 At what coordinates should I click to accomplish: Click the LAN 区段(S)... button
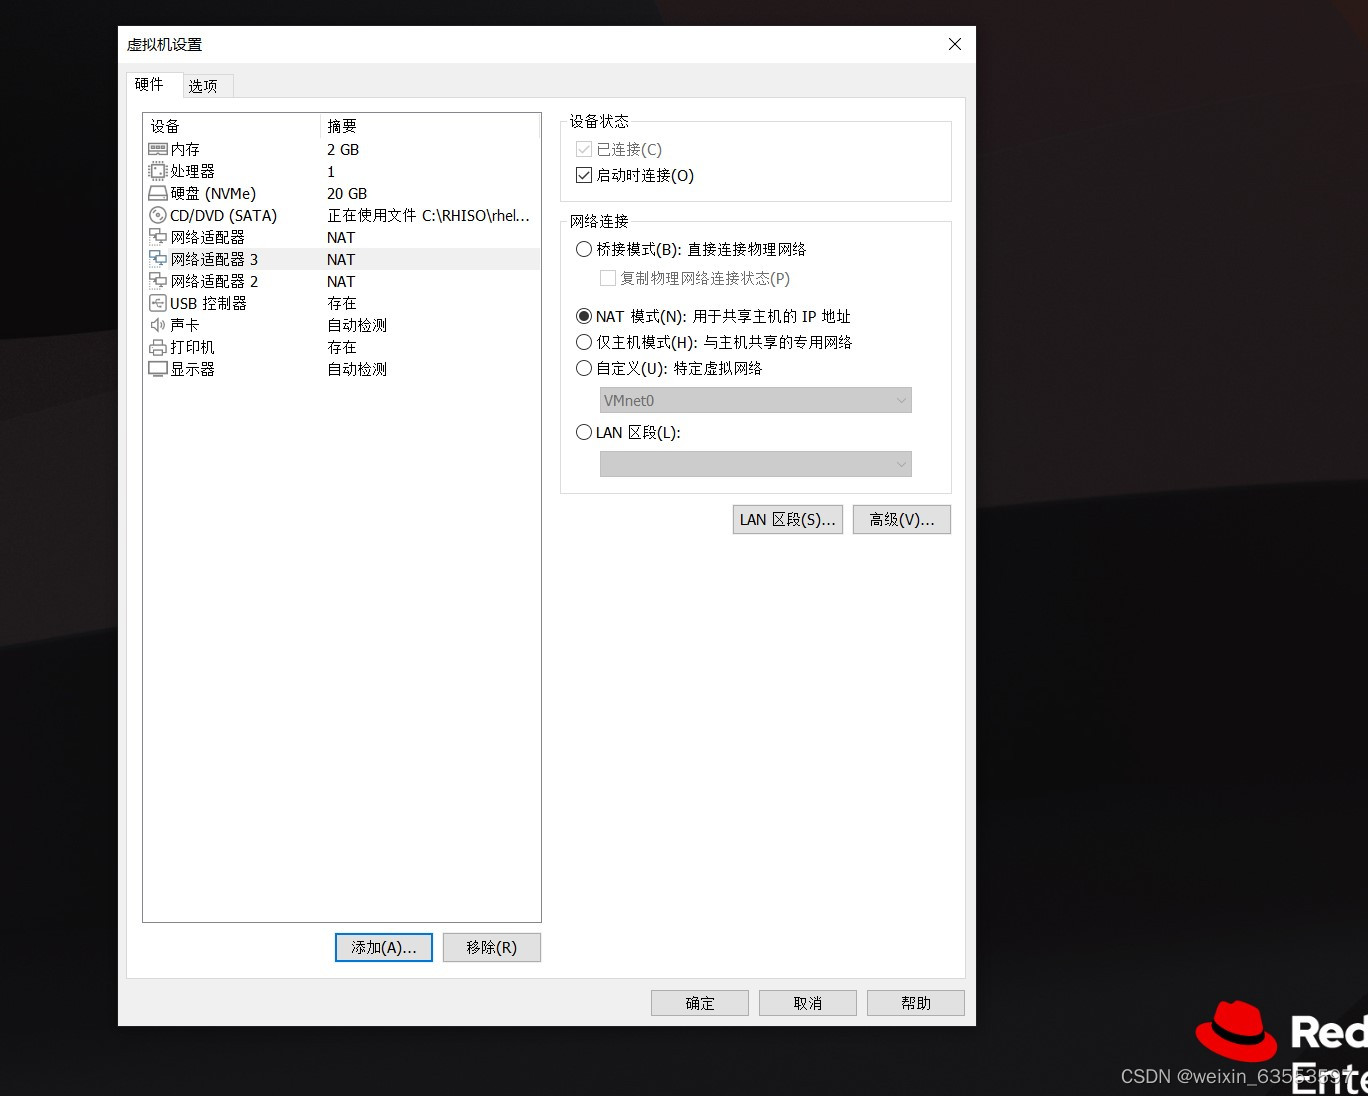click(x=788, y=519)
